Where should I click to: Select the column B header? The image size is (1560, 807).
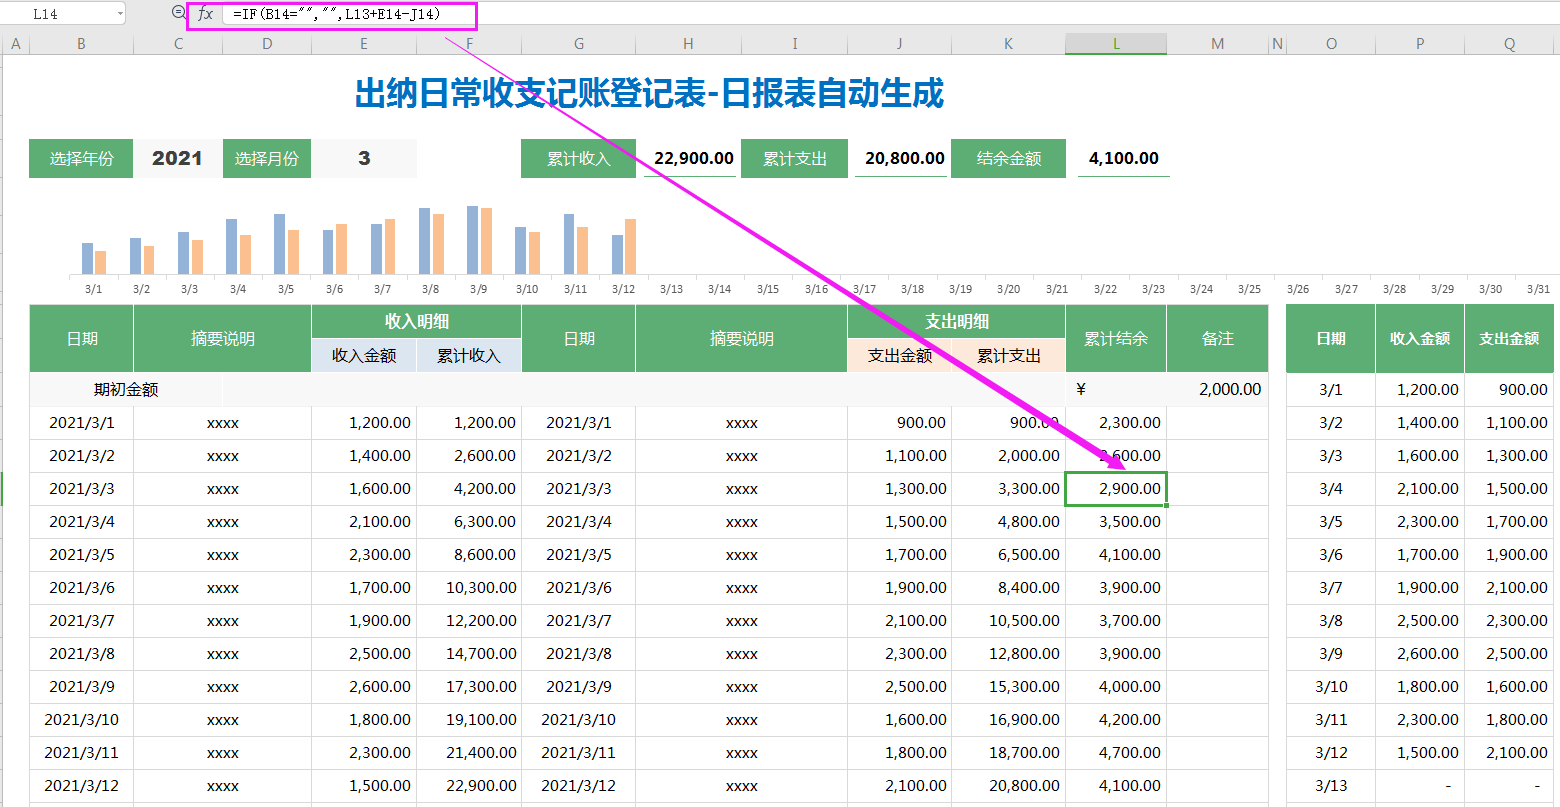click(x=81, y=44)
